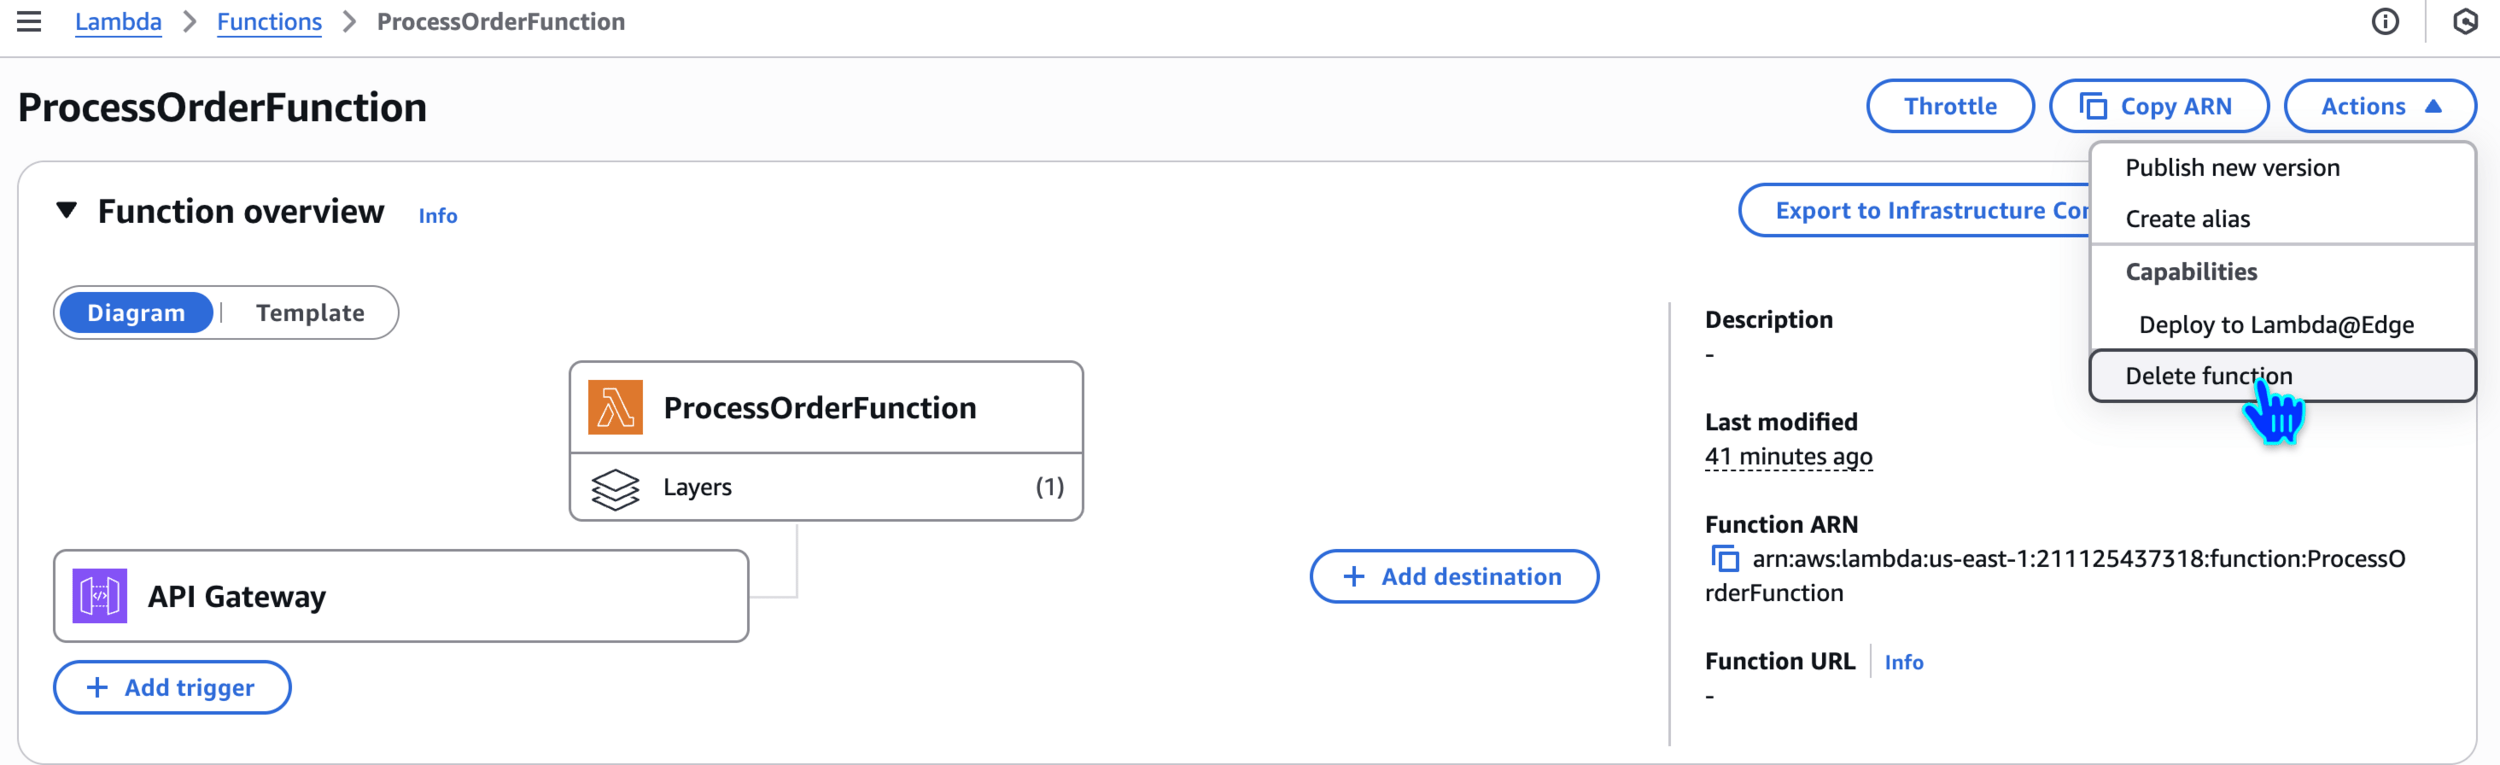Open the hamburger navigation menu
The image size is (2500, 765).
click(29, 21)
